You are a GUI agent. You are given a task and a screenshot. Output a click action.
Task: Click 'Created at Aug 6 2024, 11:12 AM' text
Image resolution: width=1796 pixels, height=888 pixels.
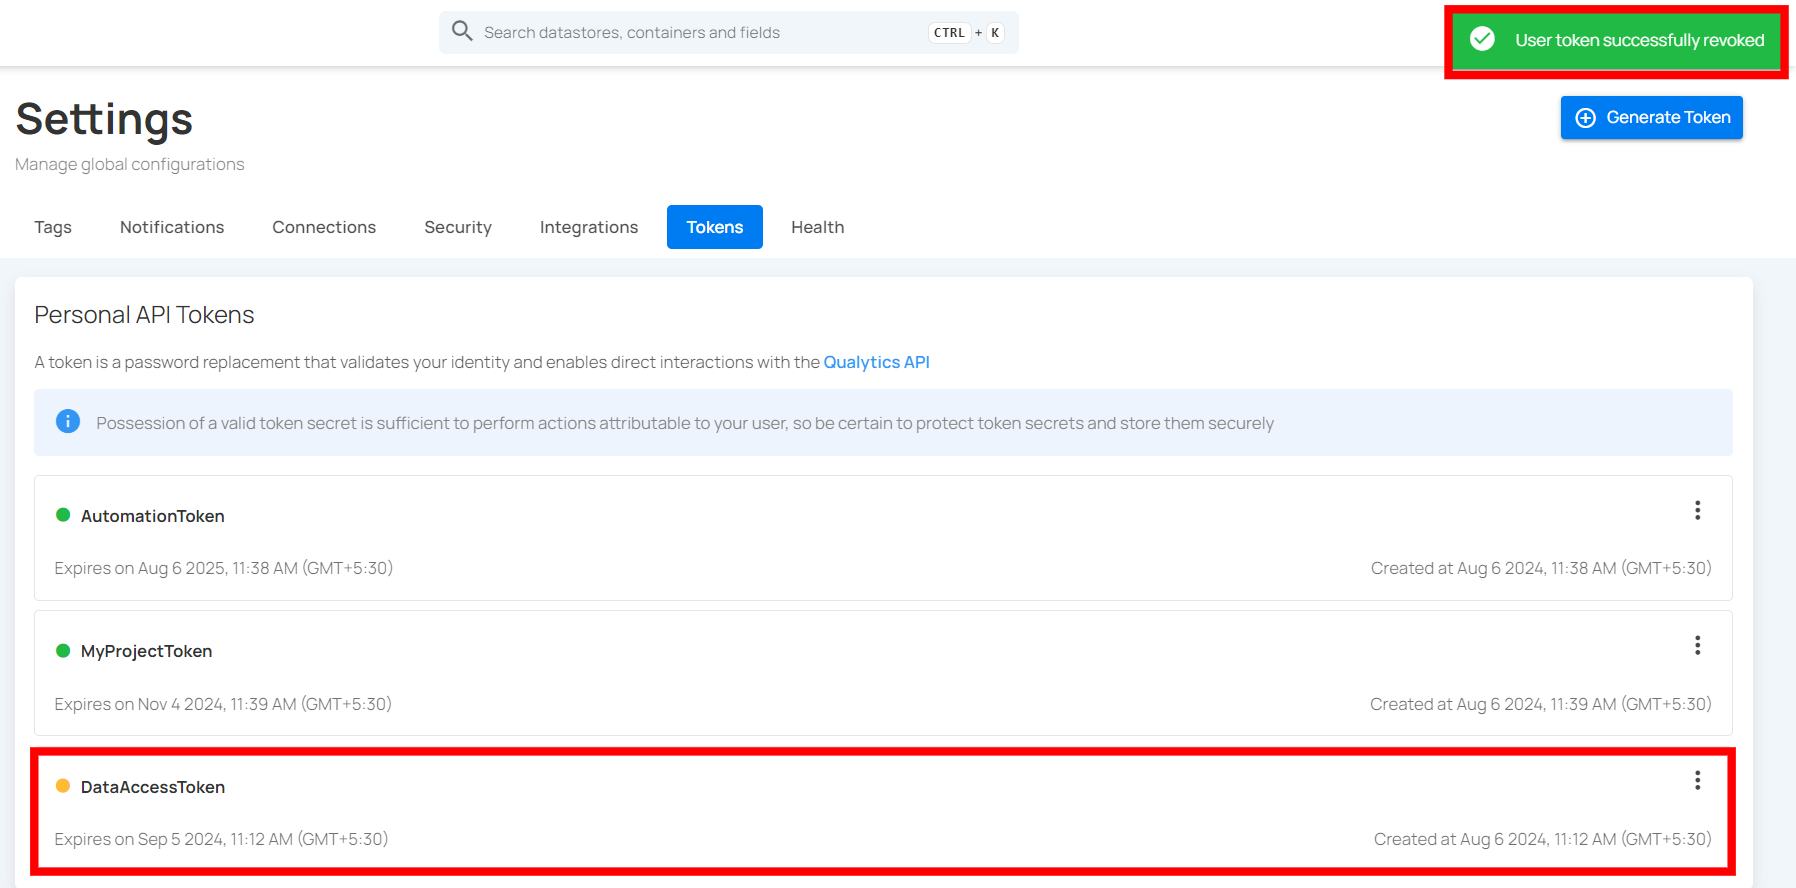(1543, 839)
